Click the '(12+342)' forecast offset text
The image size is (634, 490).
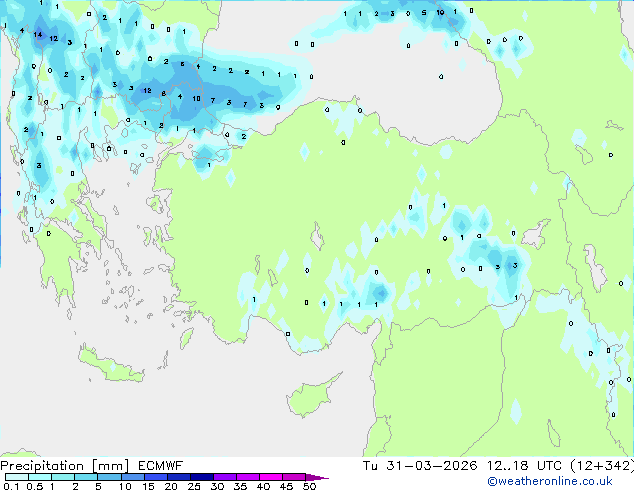pos(602,466)
